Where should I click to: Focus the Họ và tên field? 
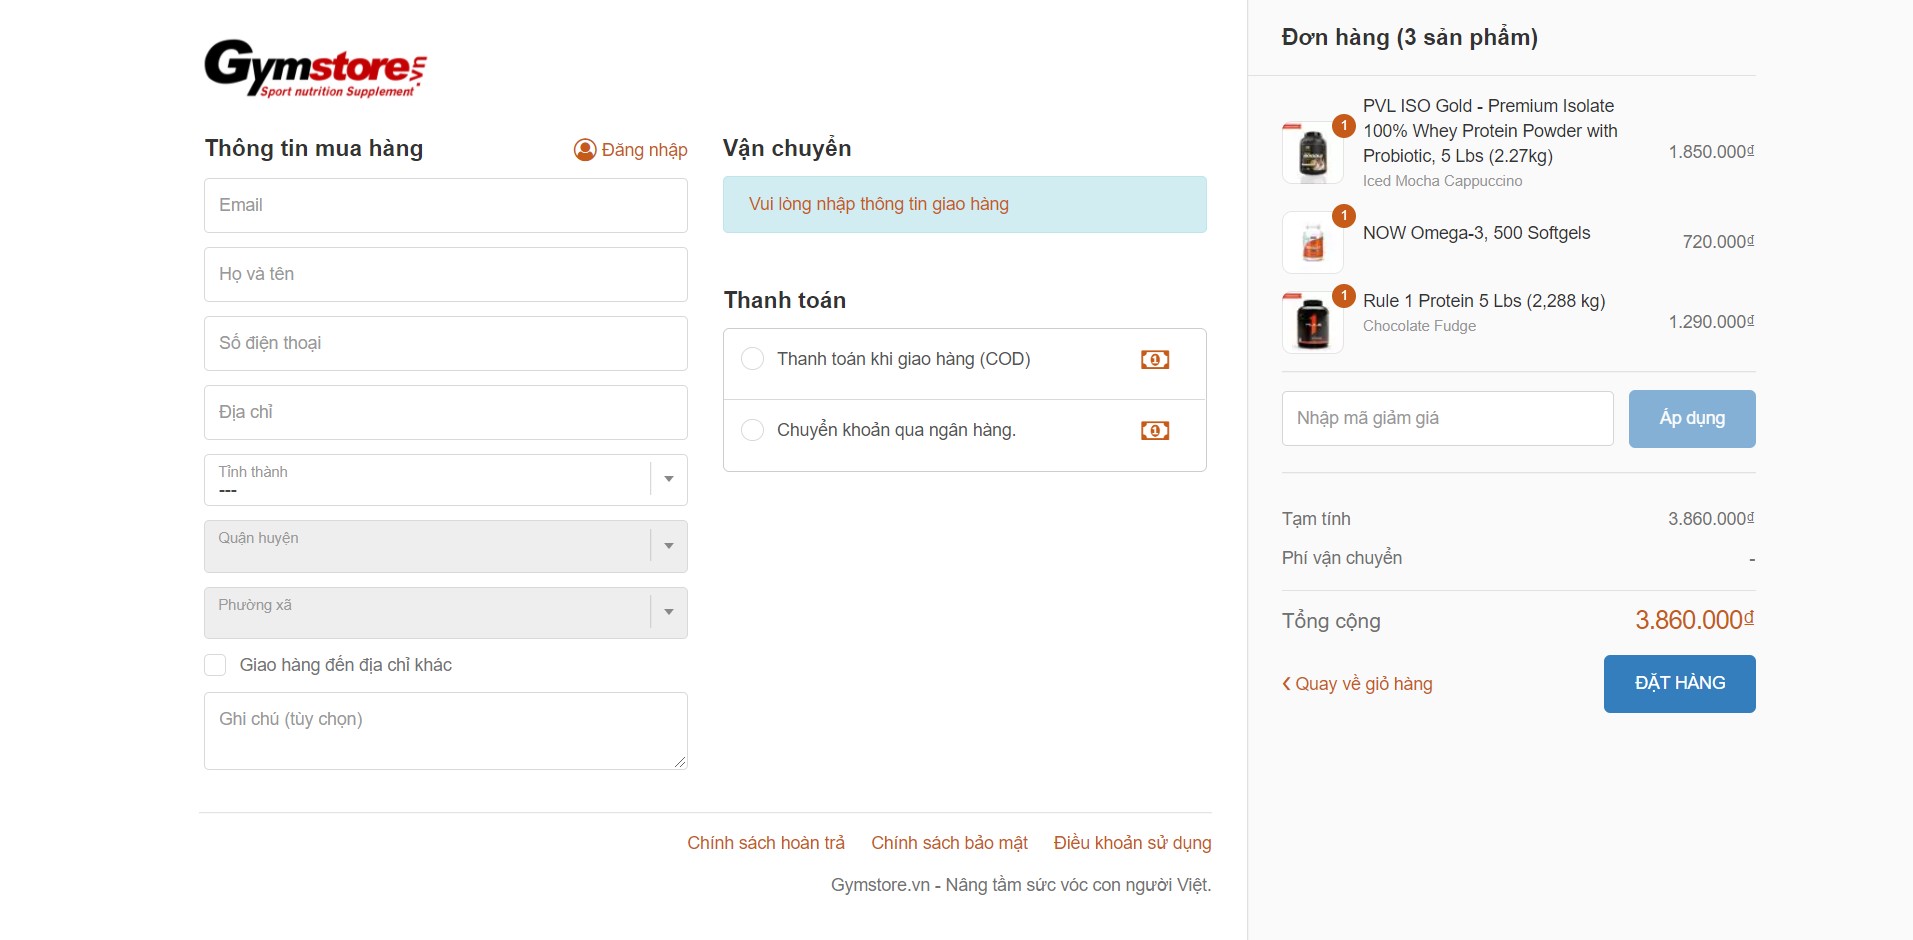click(x=446, y=274)
